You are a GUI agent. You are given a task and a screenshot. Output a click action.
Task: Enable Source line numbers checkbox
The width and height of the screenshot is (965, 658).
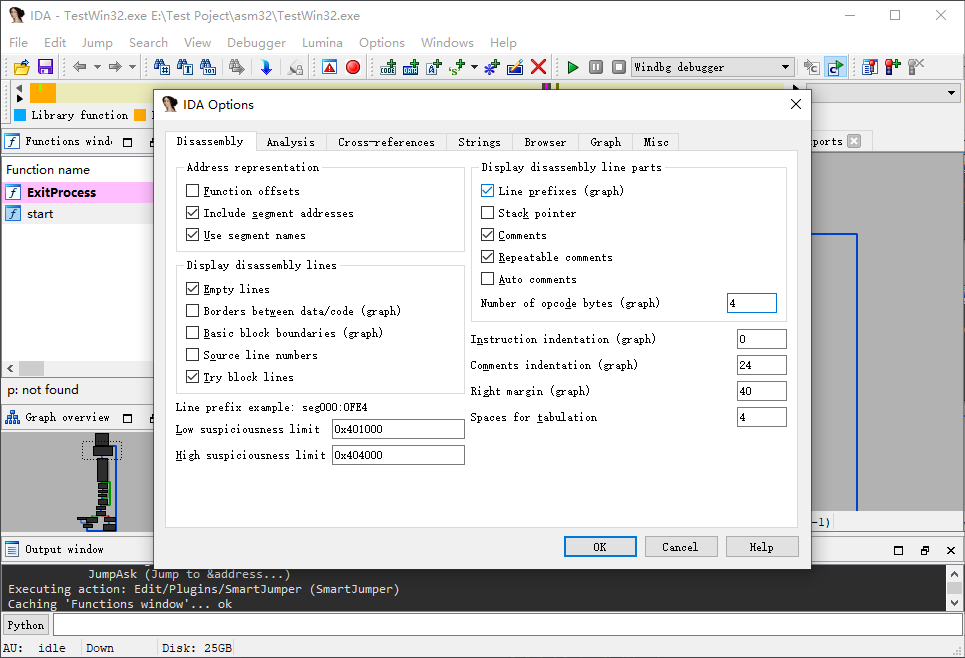(x=193, y=355)
